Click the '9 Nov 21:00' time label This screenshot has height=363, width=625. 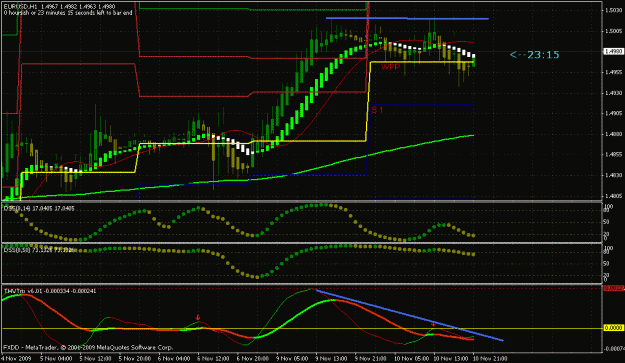371,358
